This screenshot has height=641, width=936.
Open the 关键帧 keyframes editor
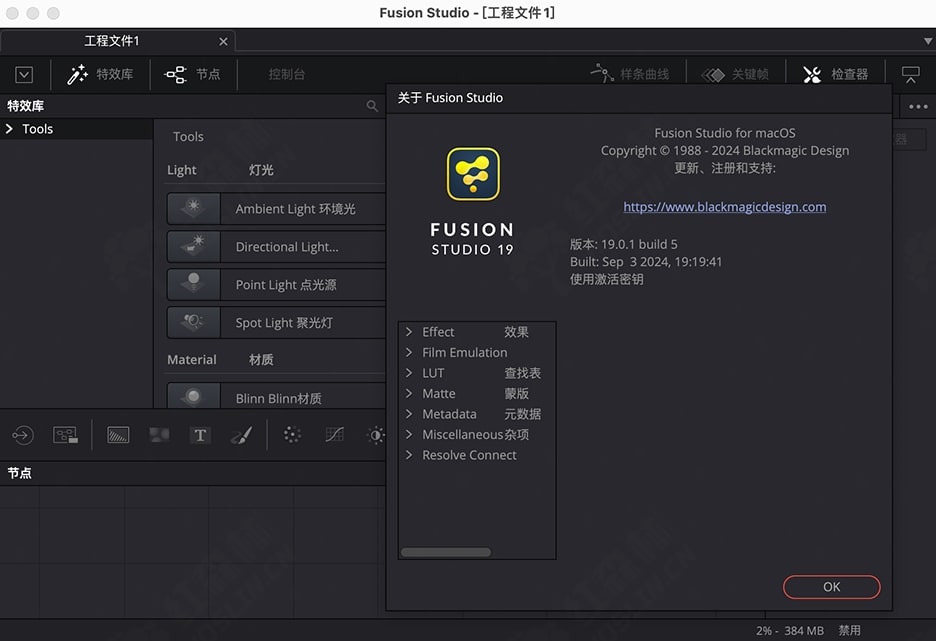(735, 75)
